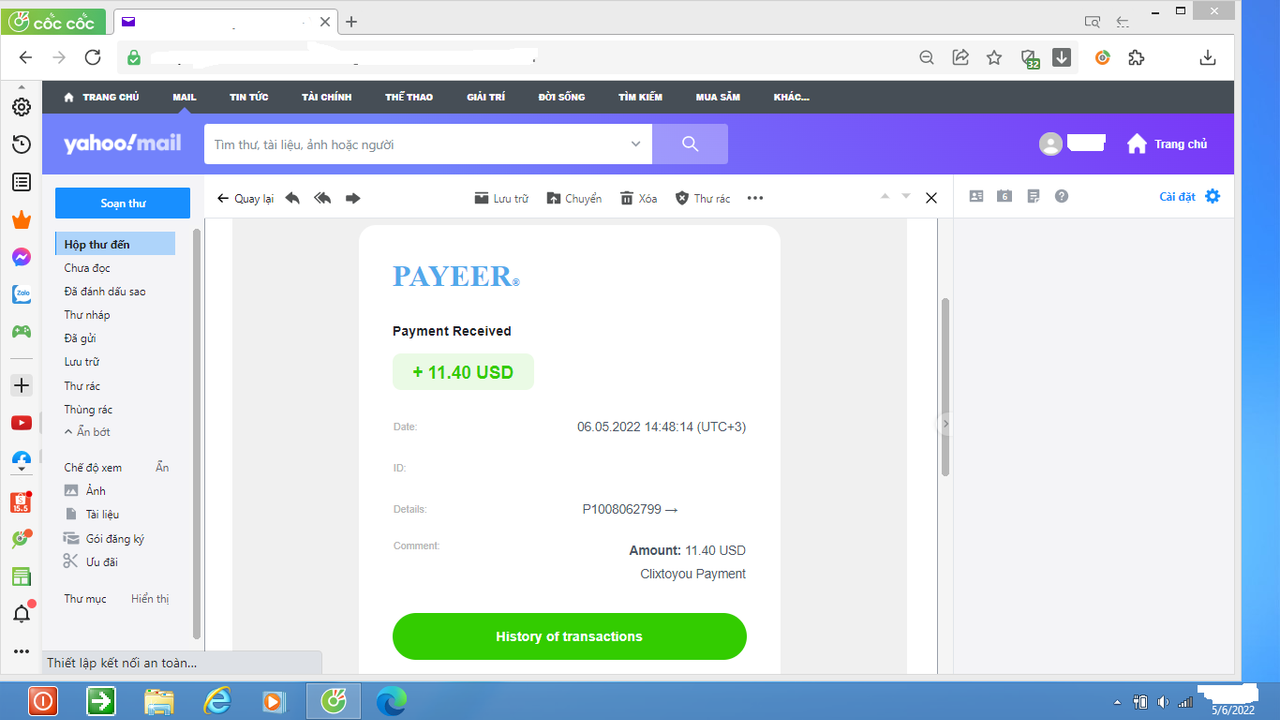The width and height of the screenshot is (1280, 720).
Task: Open Messenger from the sidebar
Action: point(21,257)
